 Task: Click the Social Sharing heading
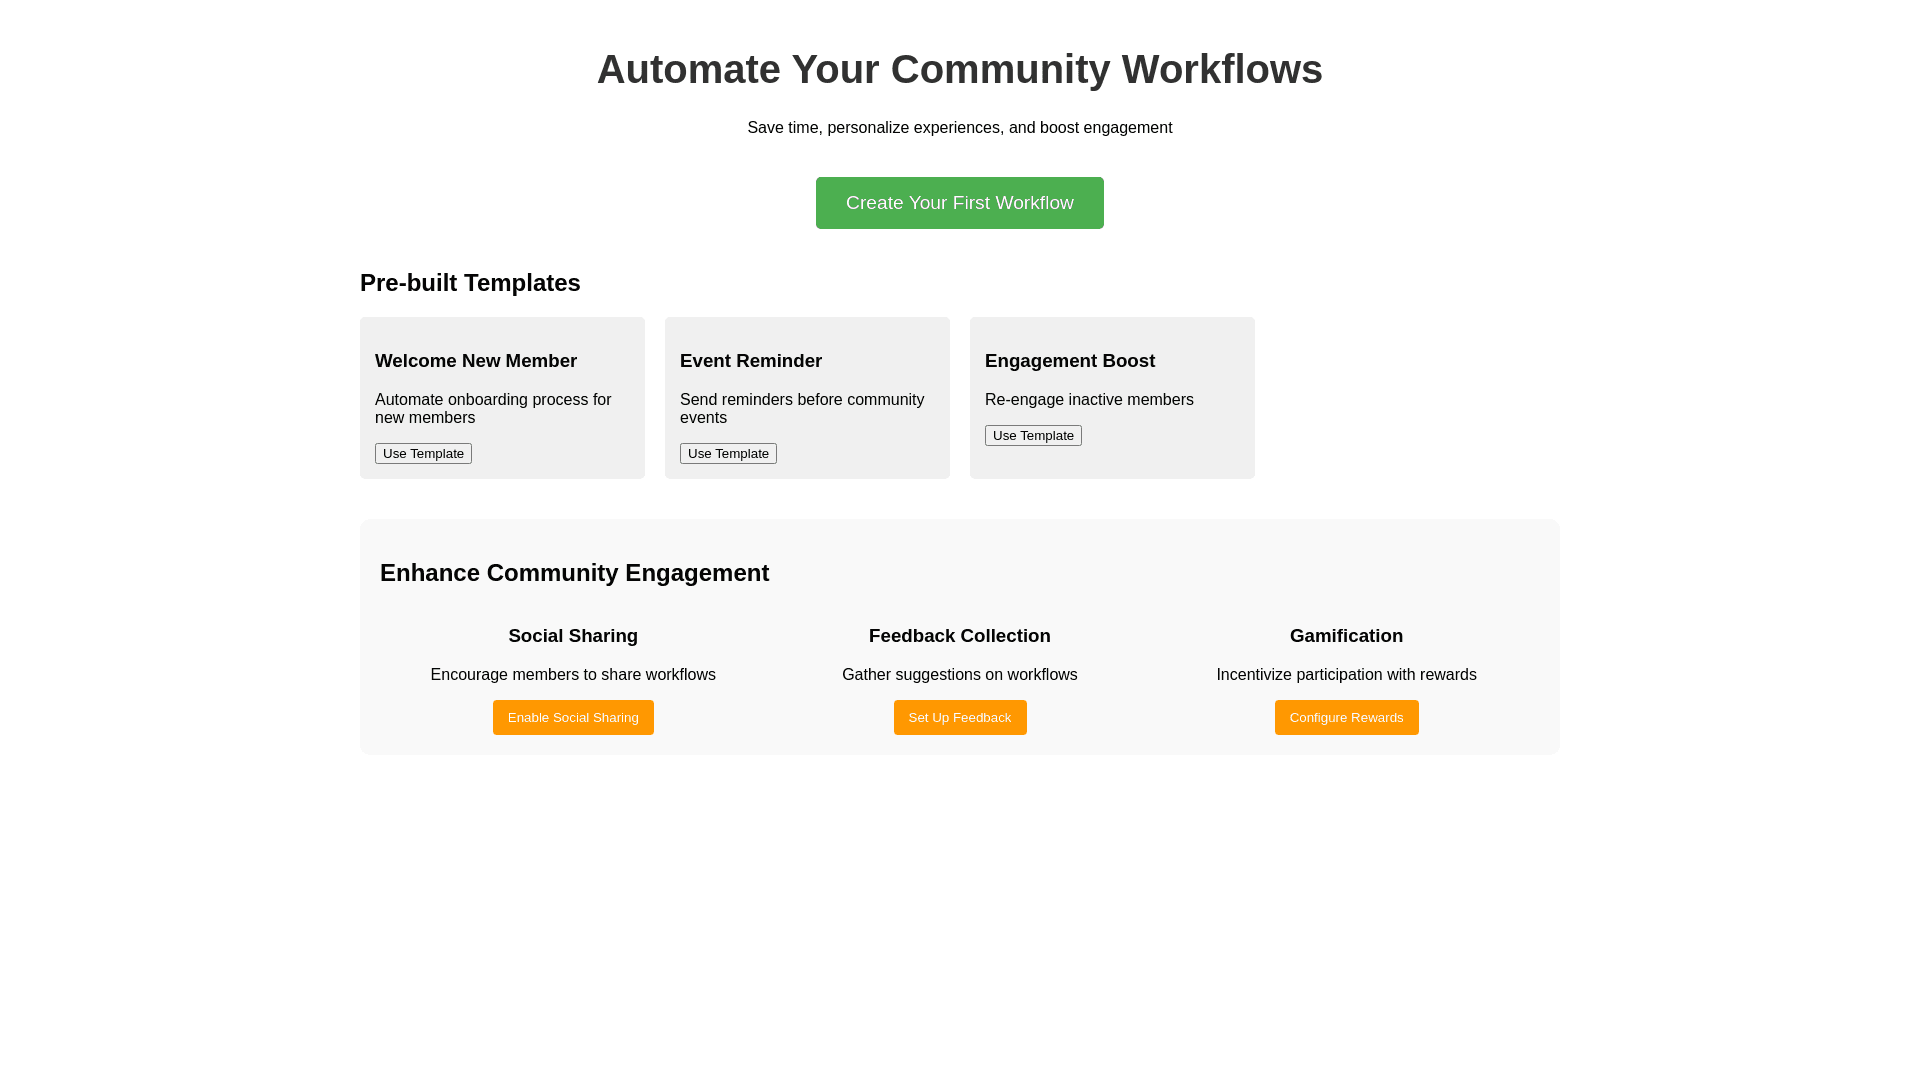point(573,636)
